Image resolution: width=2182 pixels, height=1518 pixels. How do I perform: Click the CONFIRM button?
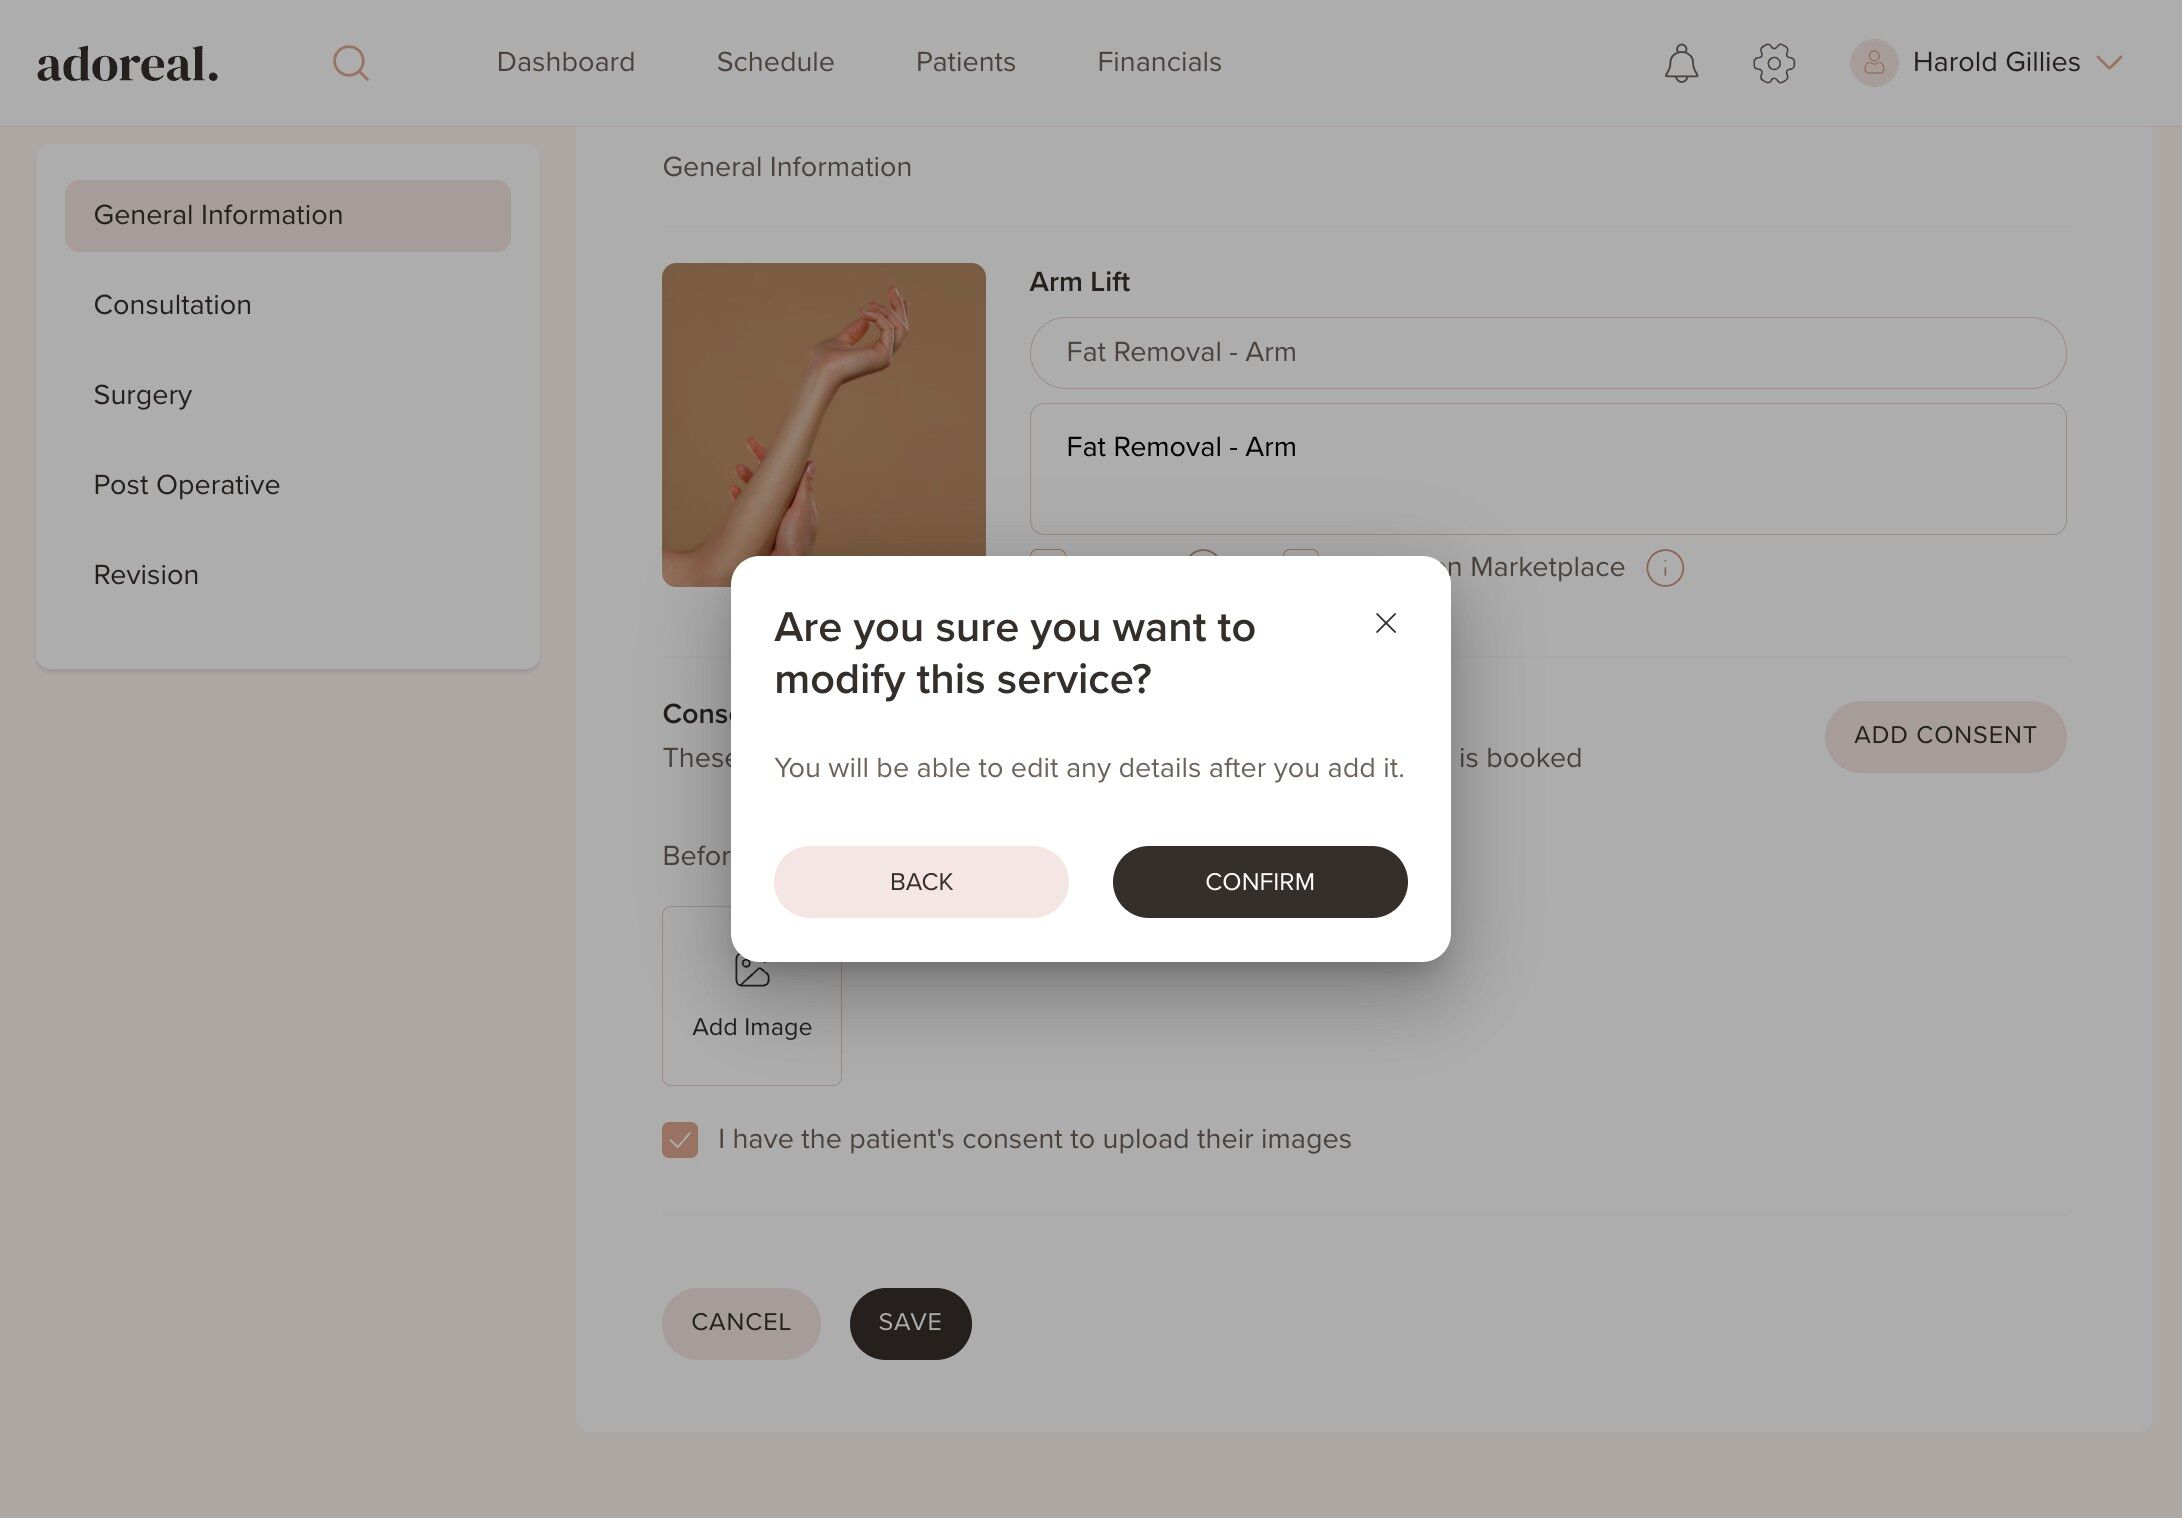(1260, 882)
